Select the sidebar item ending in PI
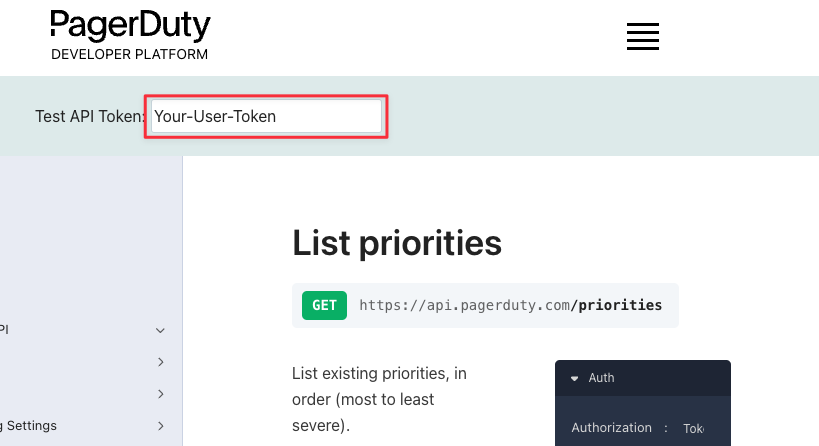Screen dimensions: 819x446 [x=4, y=330]
